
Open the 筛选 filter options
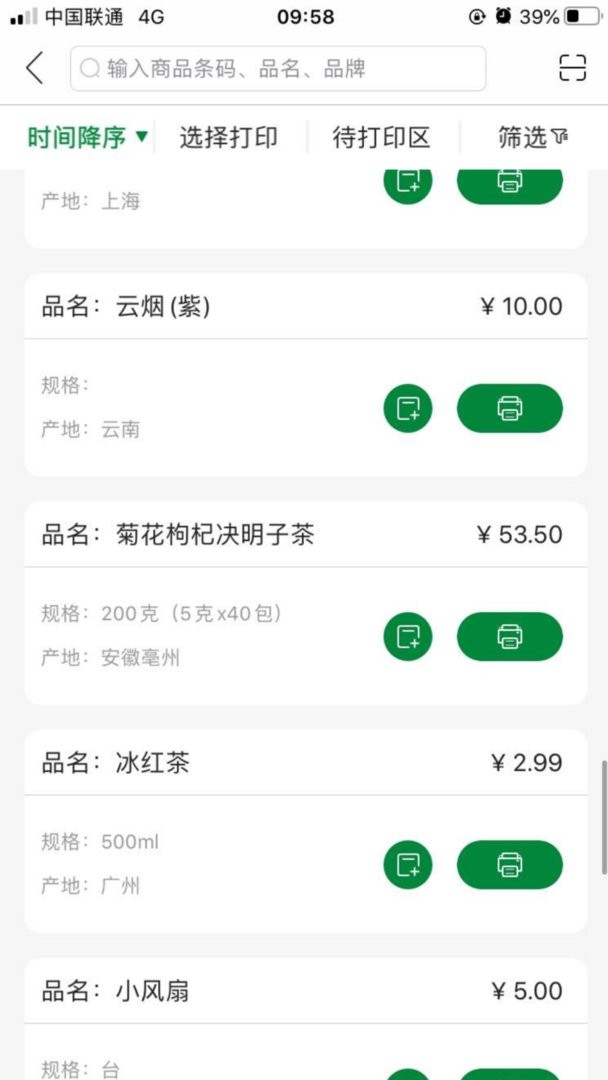click(x=525, y=138)
